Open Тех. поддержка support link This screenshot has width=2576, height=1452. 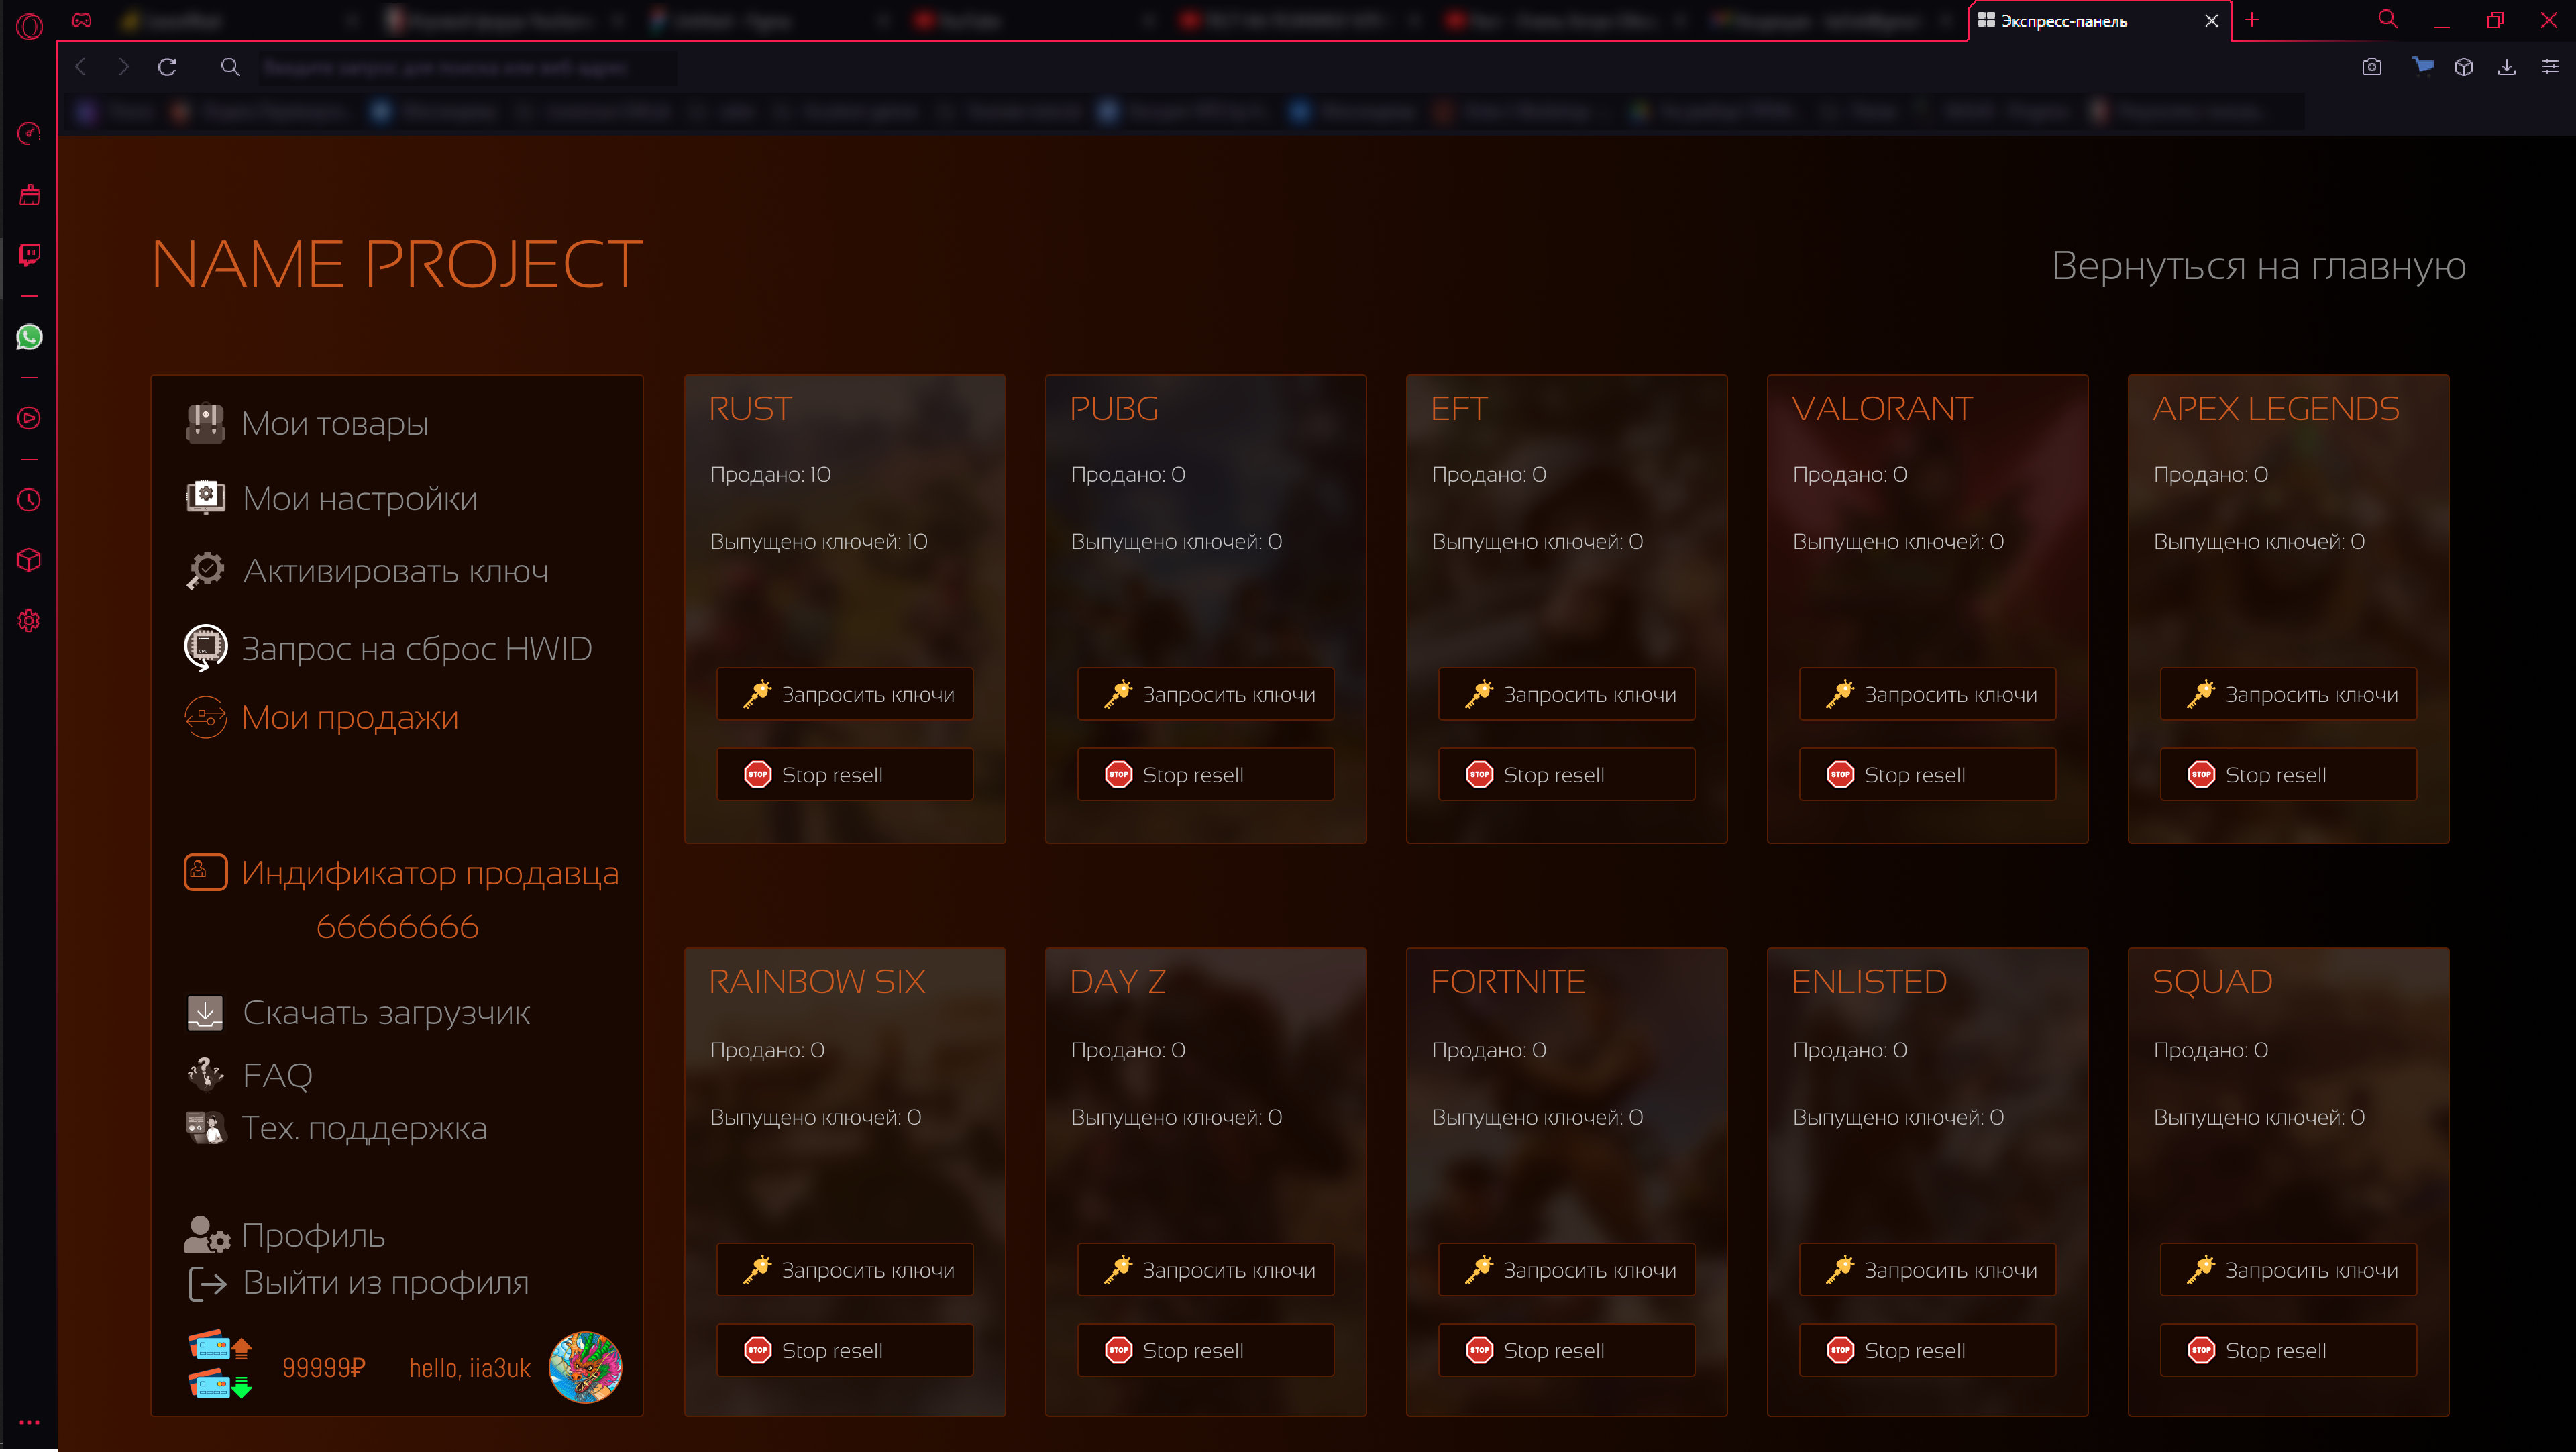(x=337, y=1128)
